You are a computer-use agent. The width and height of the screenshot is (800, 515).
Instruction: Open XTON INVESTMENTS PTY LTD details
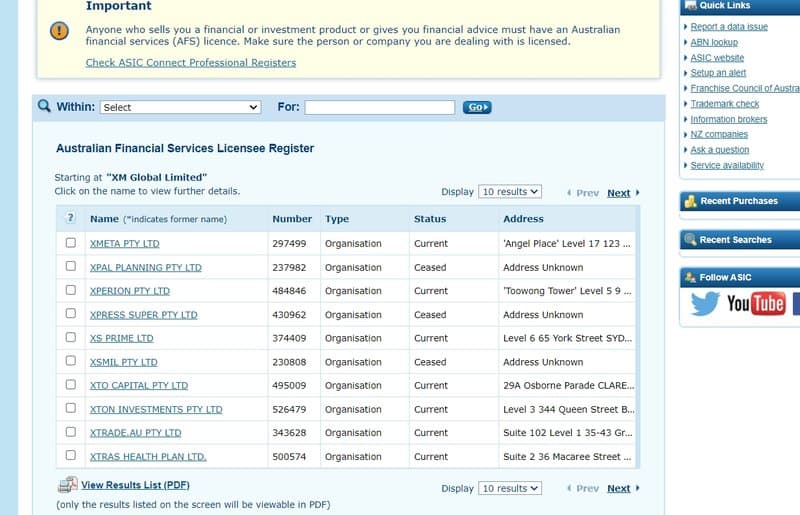156,409
